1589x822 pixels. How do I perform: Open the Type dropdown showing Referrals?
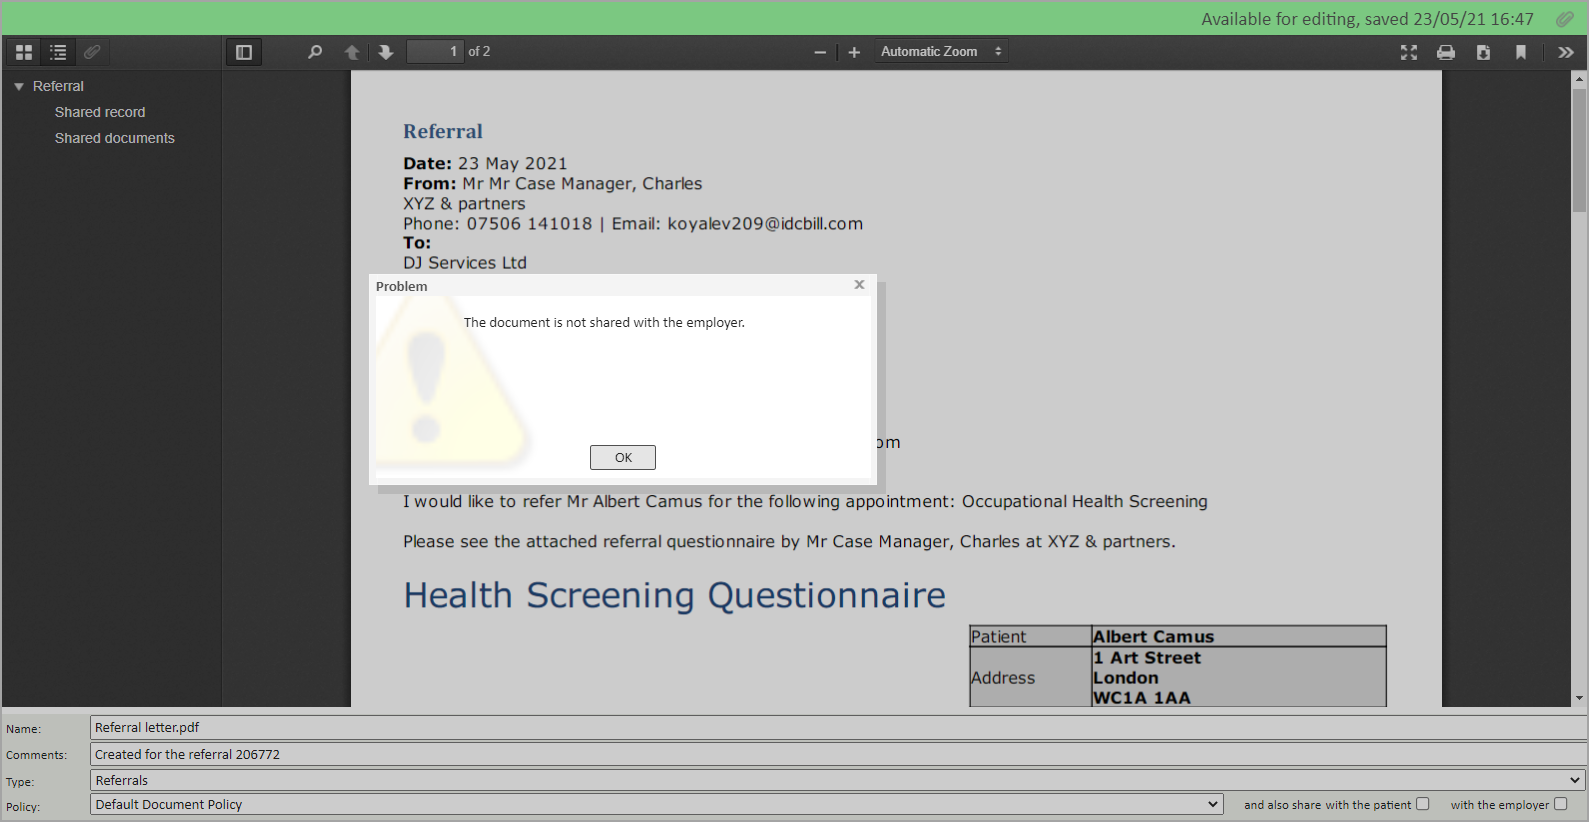click(x=837, y=780)
